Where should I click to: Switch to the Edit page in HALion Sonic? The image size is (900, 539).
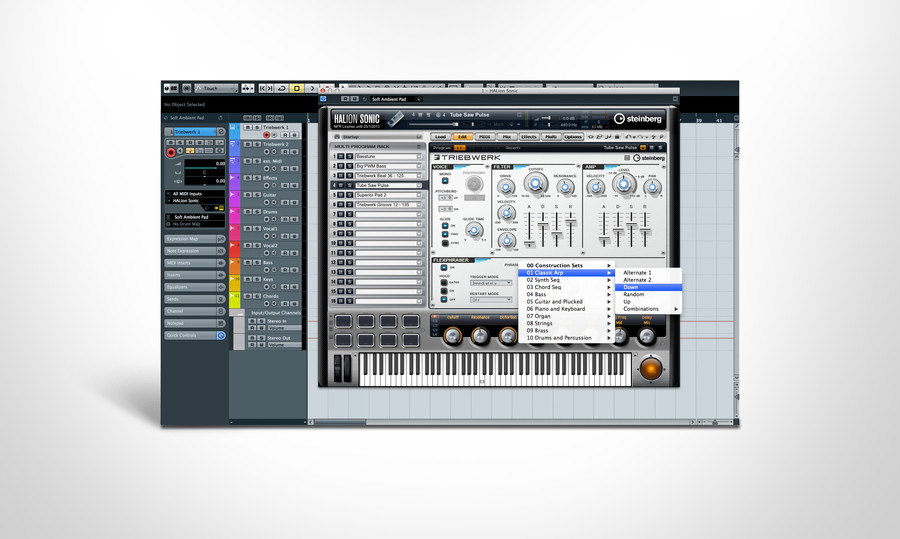(x=462, y=137)
